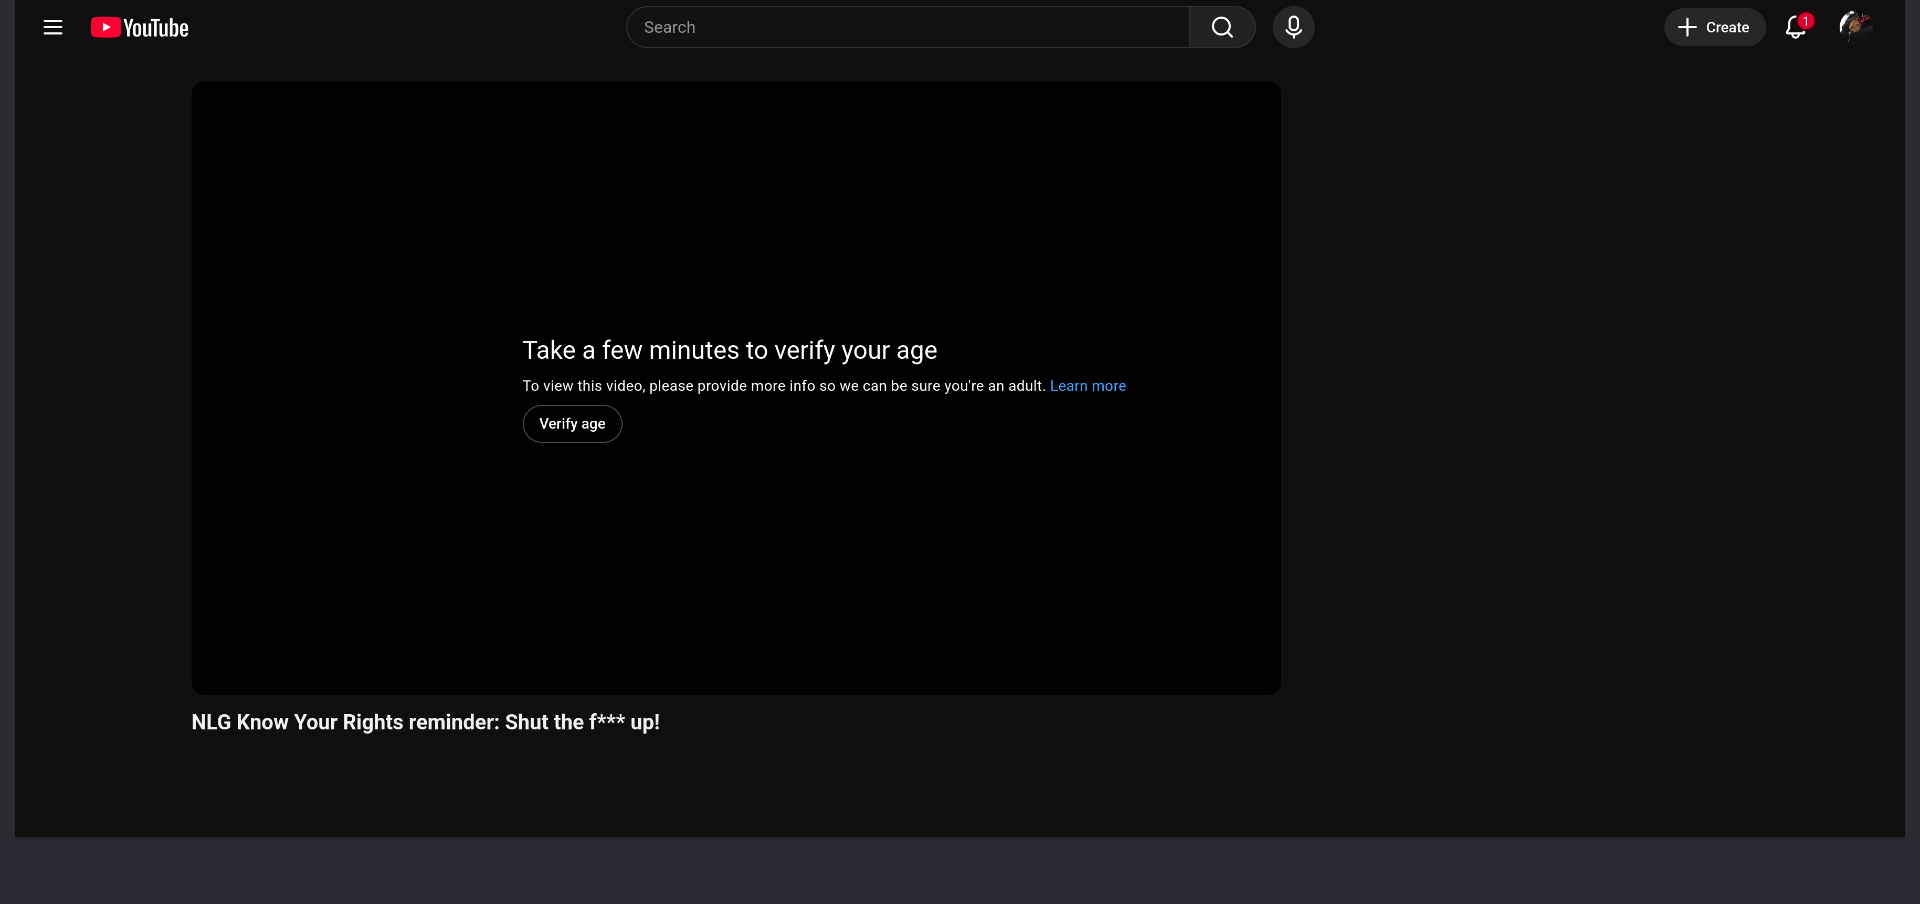1920x904 pixels.
Task: Click the plus icon in Create
Action: (1687, 28)
